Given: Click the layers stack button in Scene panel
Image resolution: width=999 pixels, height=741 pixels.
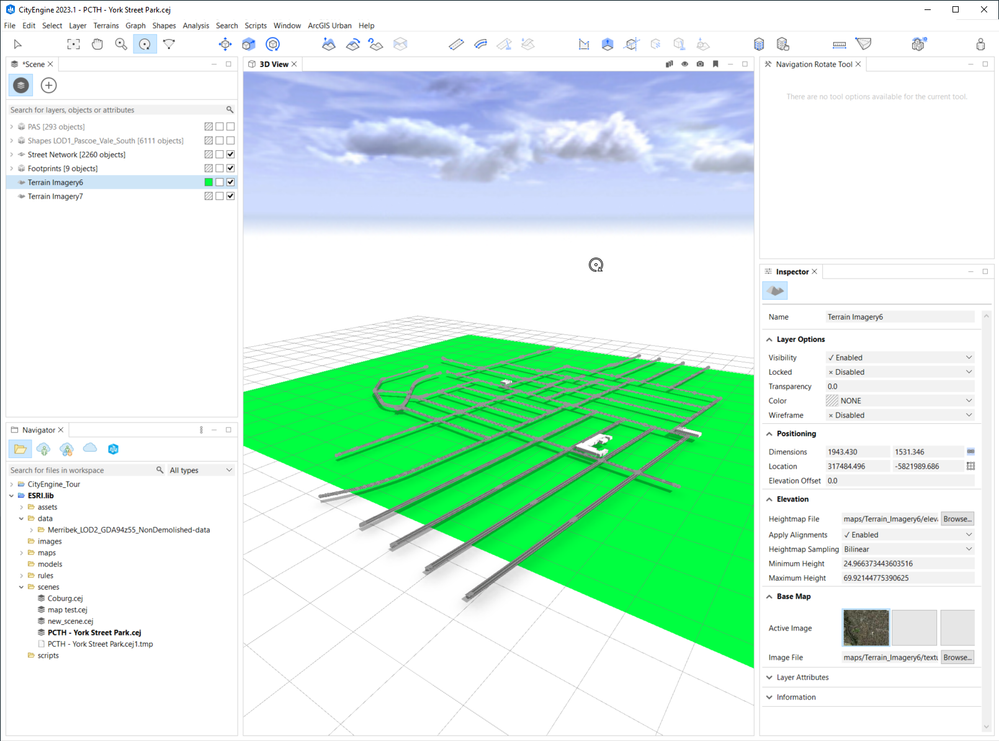Looking at the screenshot, I should coord(21,85).
